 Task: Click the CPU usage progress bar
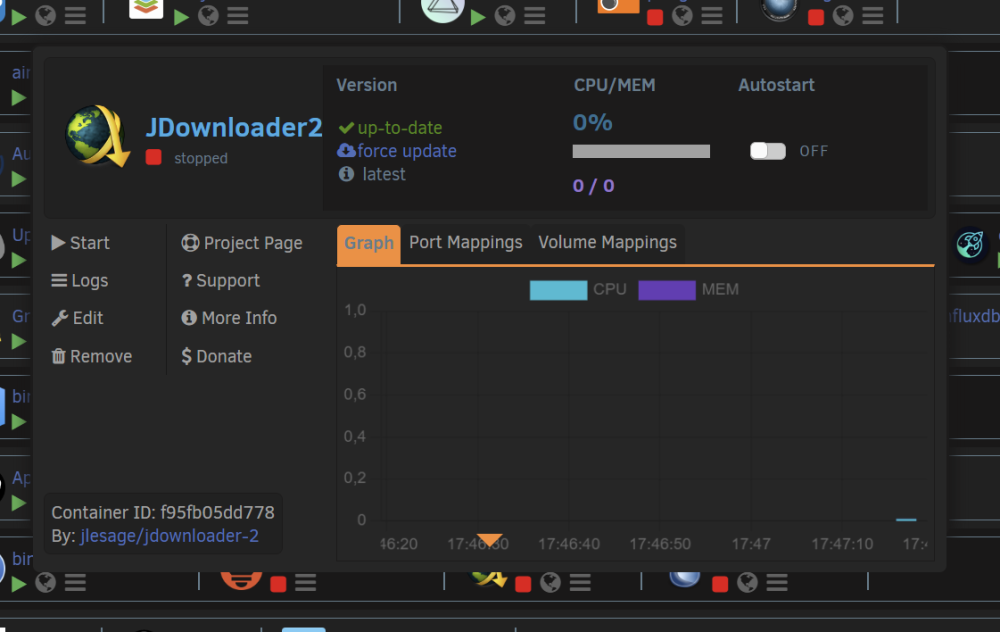tap(641, 151)
